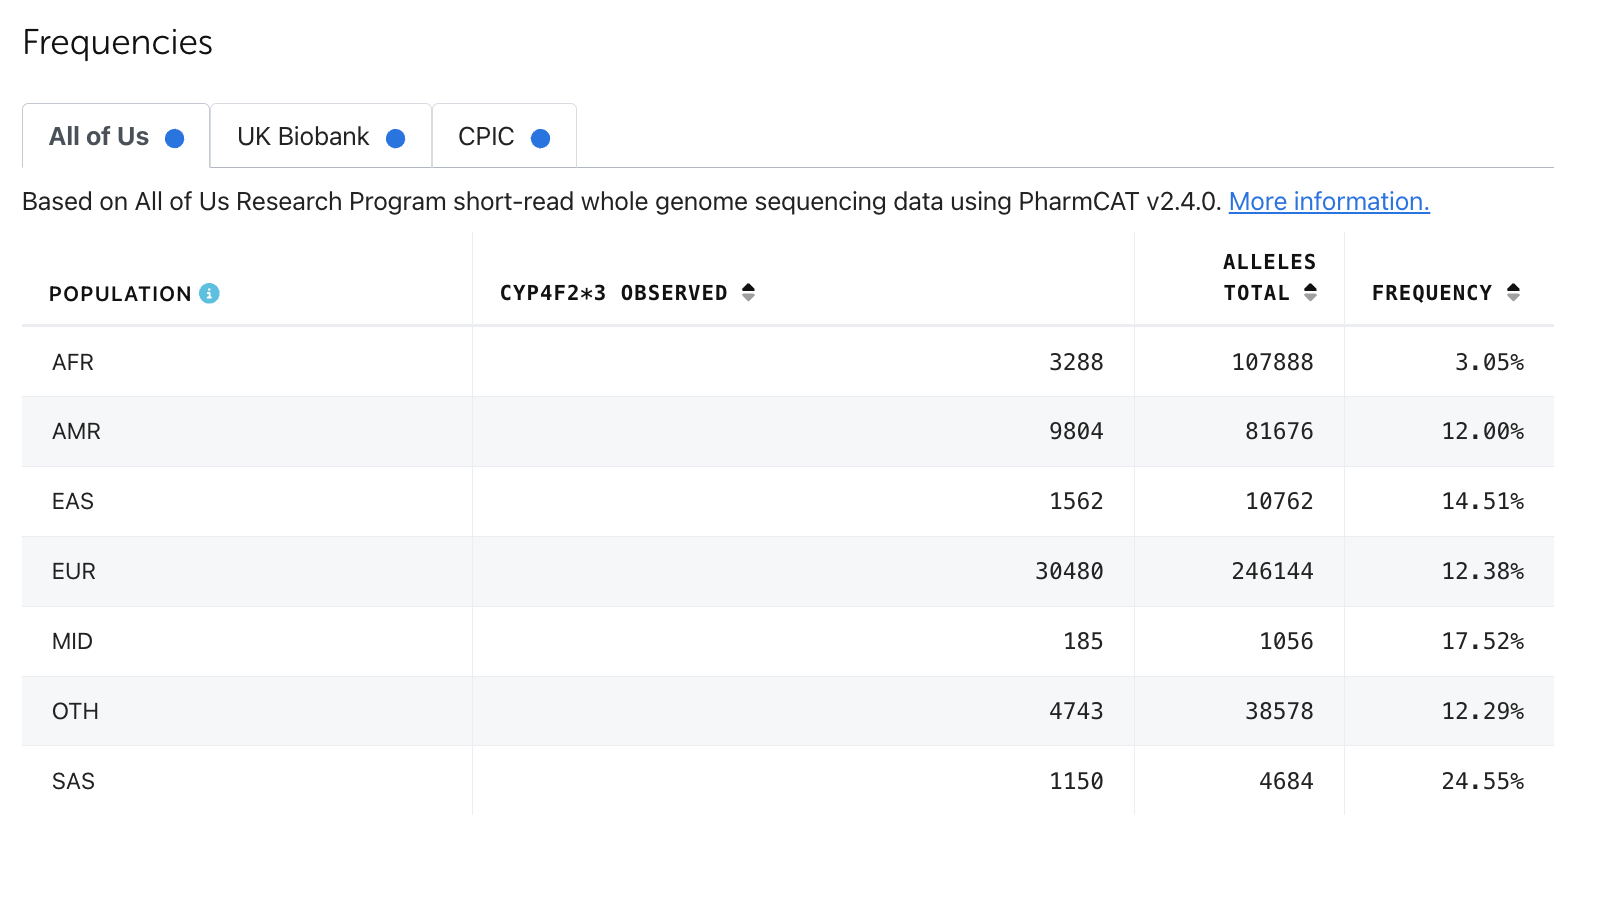Click the FREQUENCY header text
This screenshot has width=1602, height=900.
[1431, 293]
